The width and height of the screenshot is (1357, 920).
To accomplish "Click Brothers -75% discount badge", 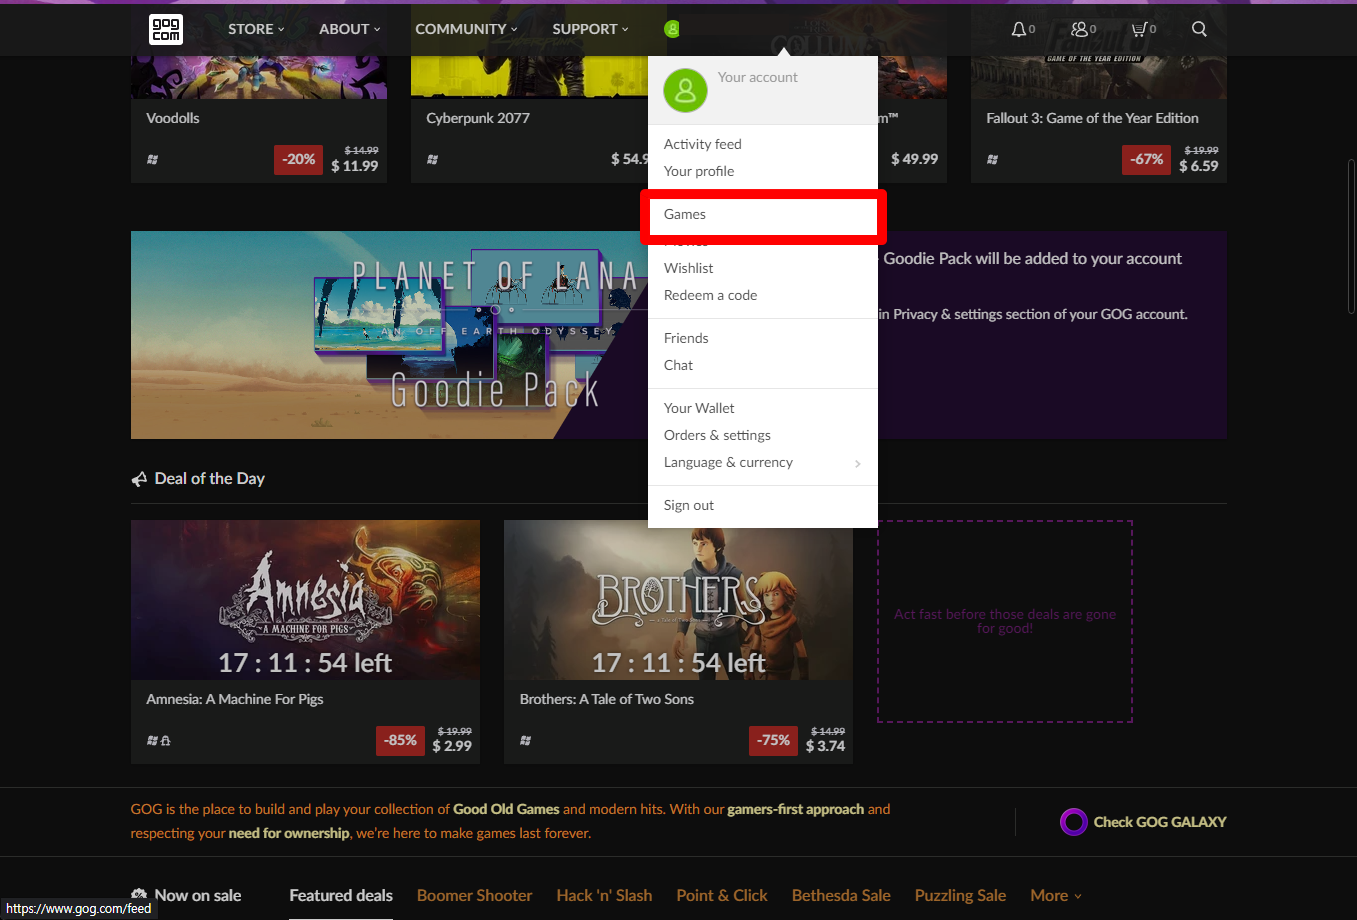I will 773,740.
